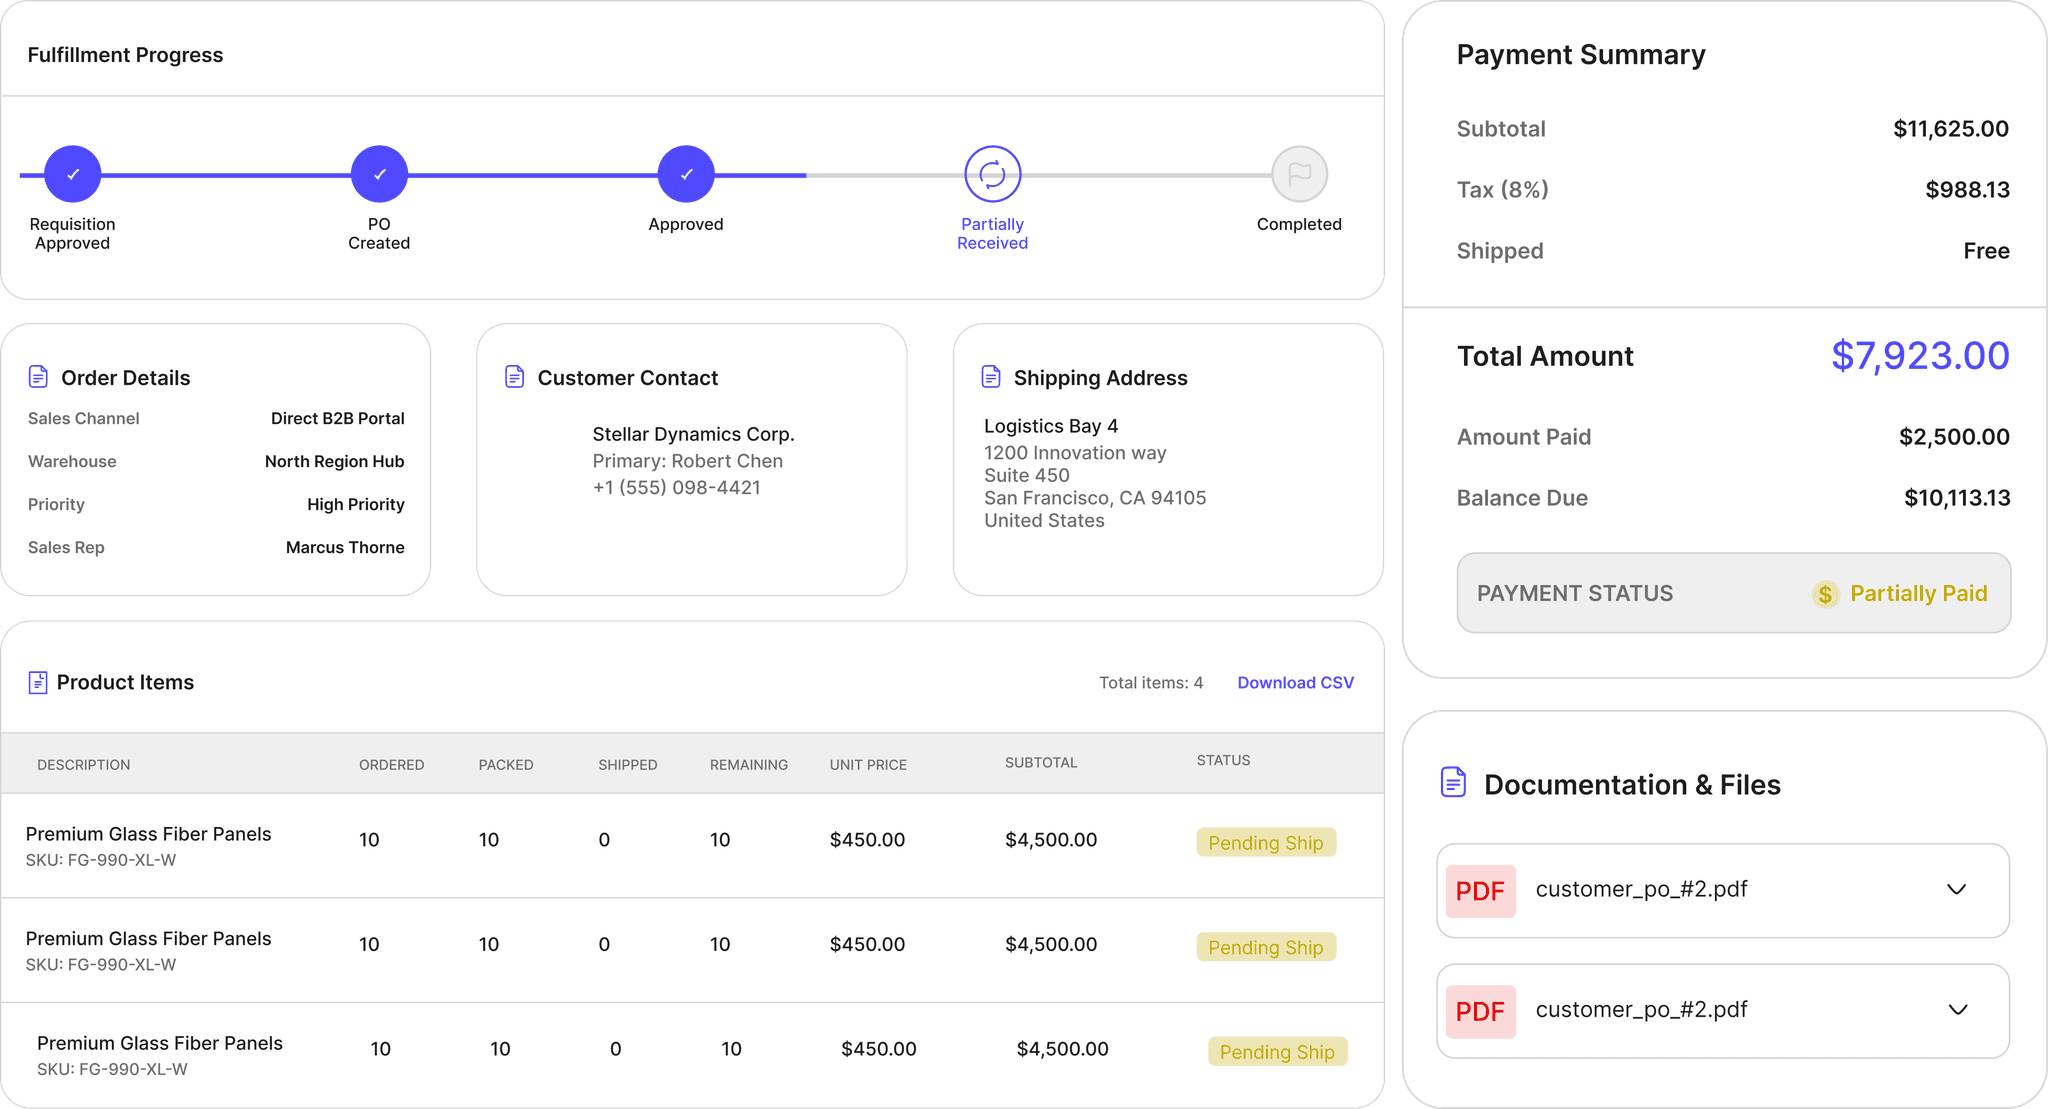Click the Shipping Address document icon

point(990,377)
